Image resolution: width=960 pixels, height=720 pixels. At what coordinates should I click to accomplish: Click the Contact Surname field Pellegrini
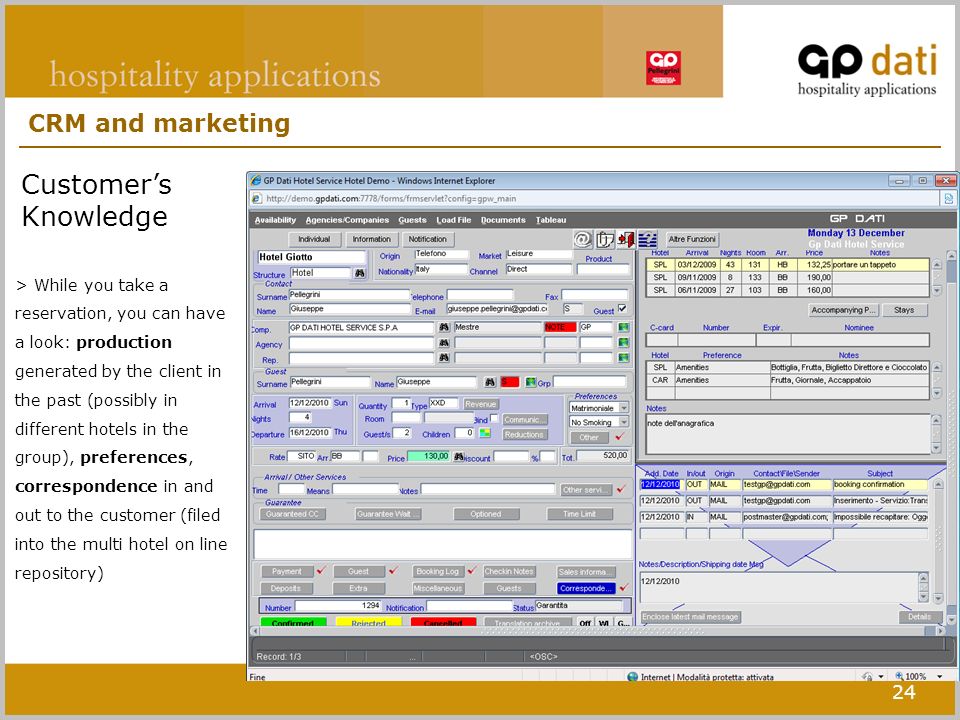click(349, 295)
